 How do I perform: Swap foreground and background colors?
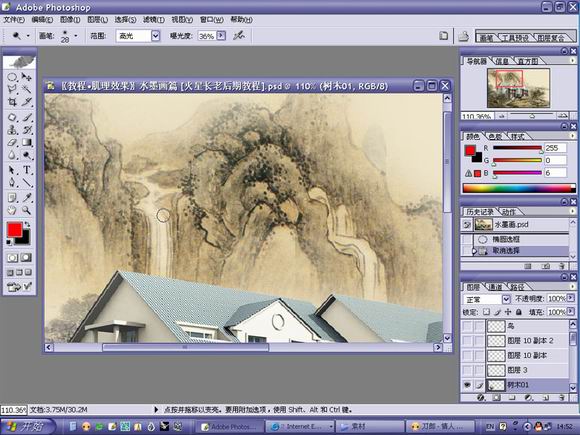27,224
